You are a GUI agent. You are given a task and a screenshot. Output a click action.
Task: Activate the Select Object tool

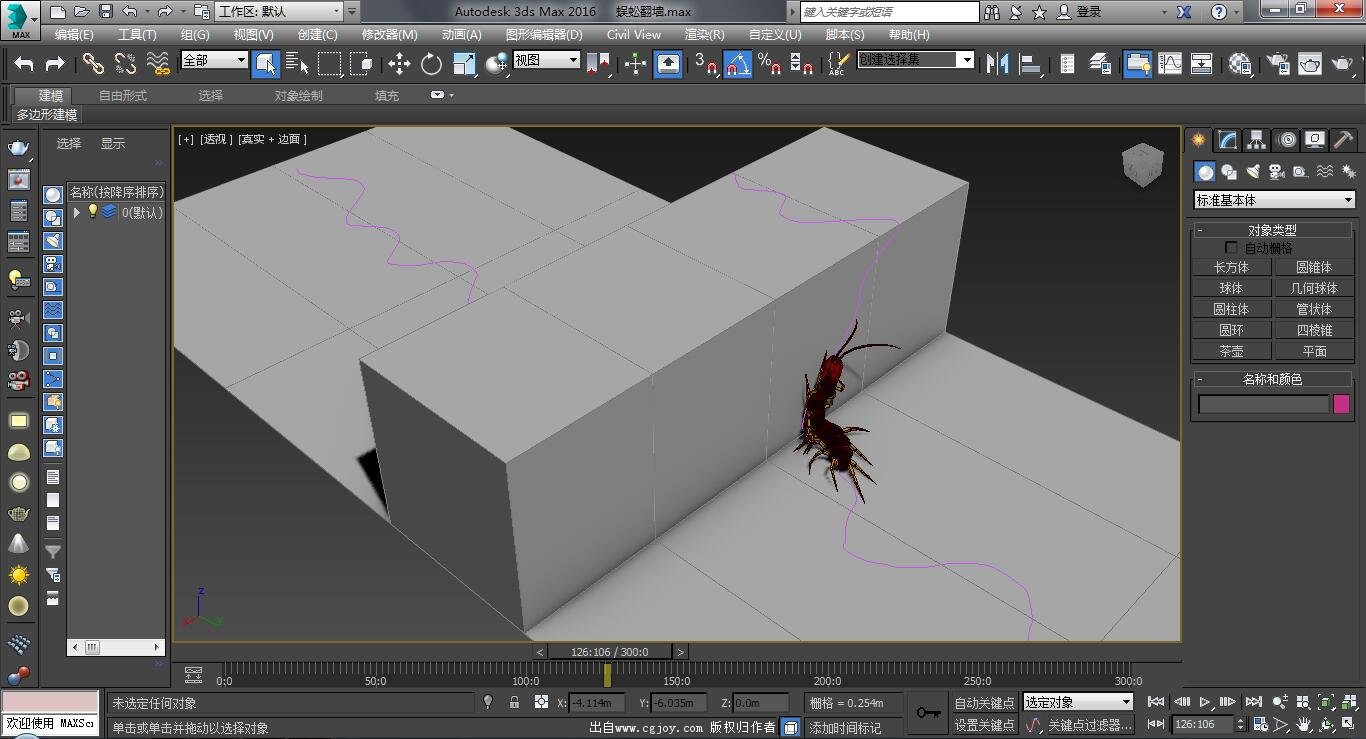pyautogui.click(x=265, y=64)
